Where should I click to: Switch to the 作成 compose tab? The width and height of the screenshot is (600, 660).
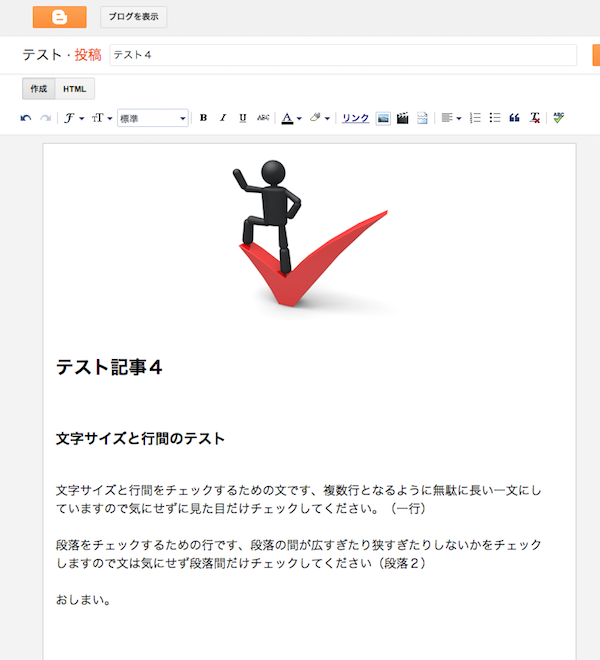(38, 89)
